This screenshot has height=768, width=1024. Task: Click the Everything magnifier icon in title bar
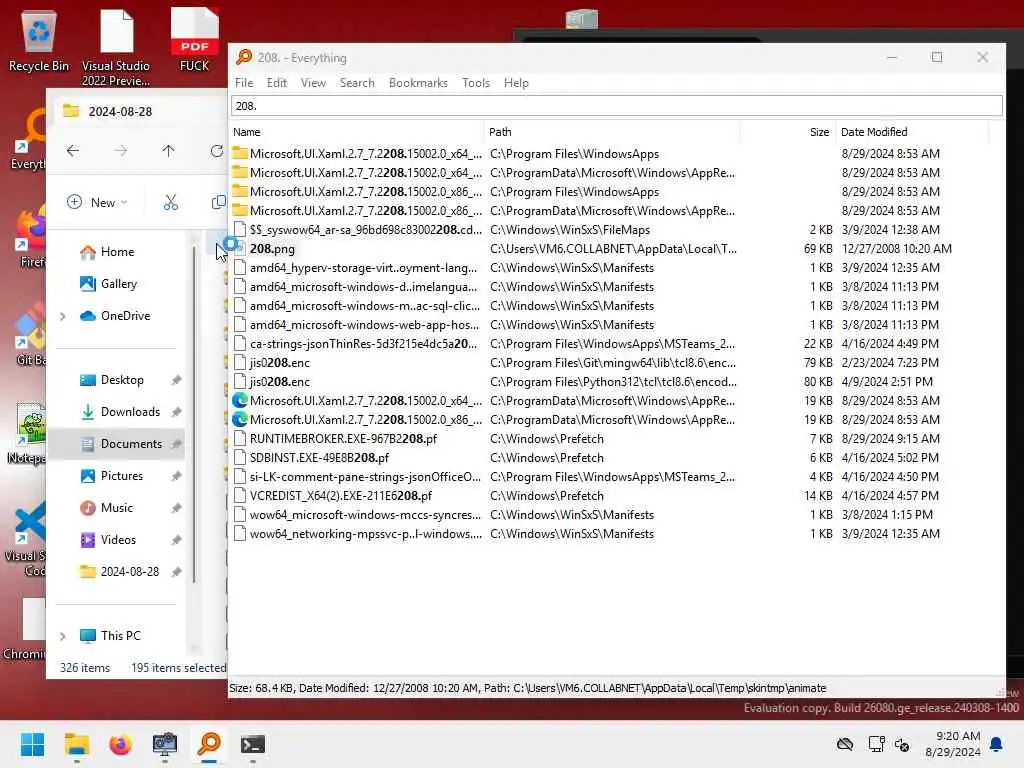click(x=244, y=57)
